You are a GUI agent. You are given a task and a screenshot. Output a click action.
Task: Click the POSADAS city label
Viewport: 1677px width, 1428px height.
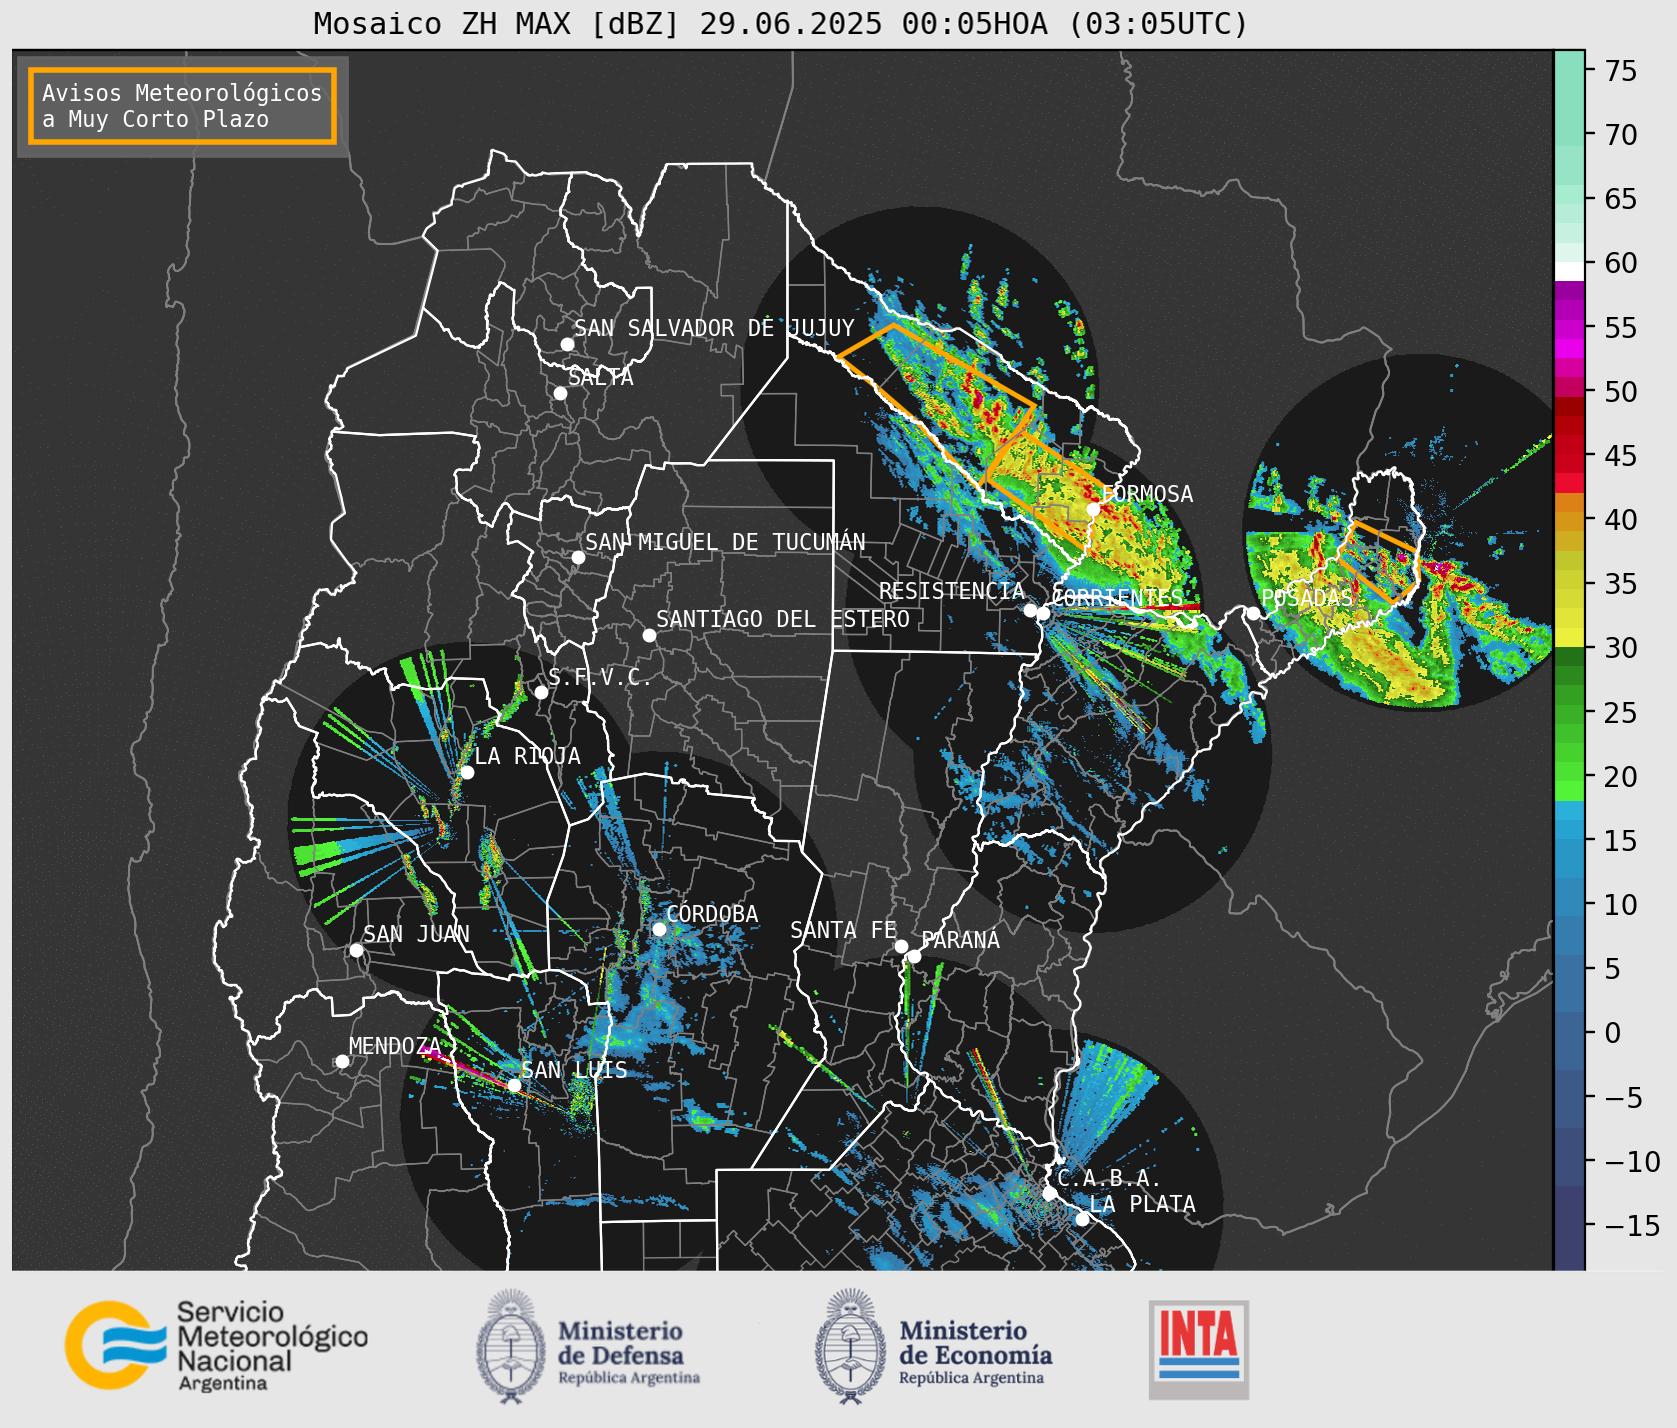click(1307, 598)
